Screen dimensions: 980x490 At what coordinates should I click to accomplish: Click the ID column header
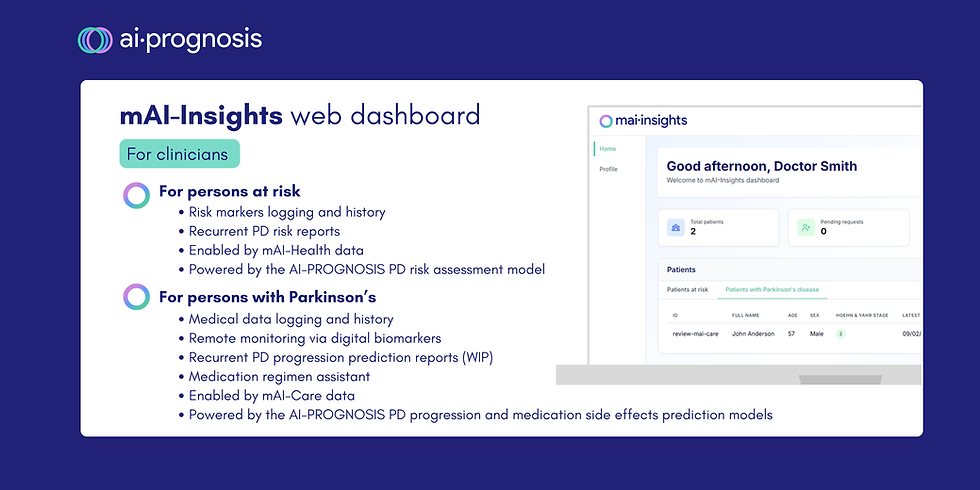675,316
